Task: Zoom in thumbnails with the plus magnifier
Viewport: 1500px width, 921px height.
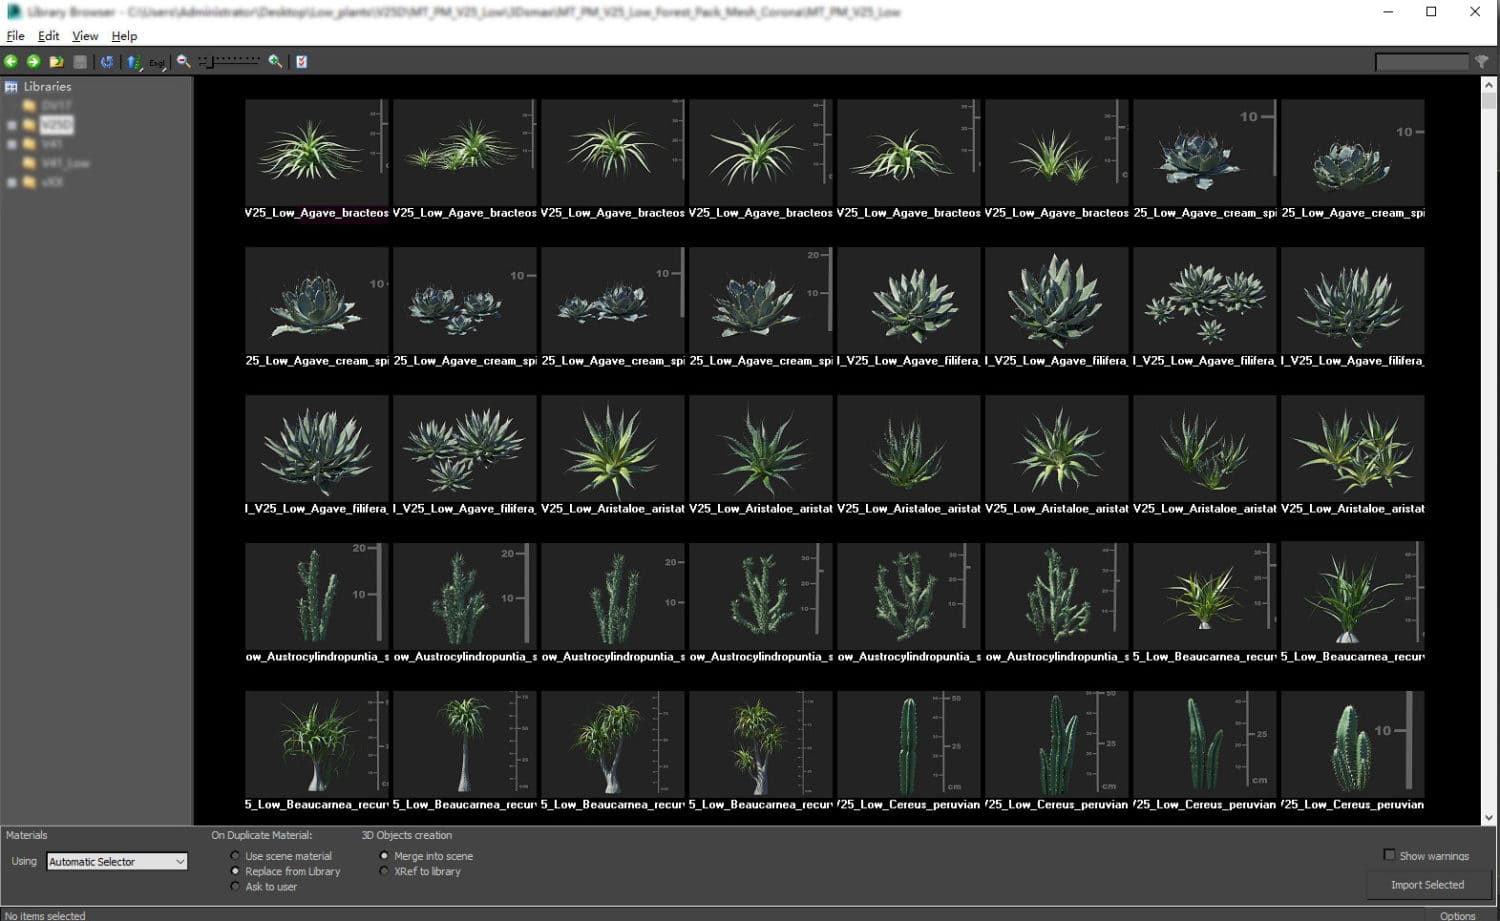Action: coord(275,62)
